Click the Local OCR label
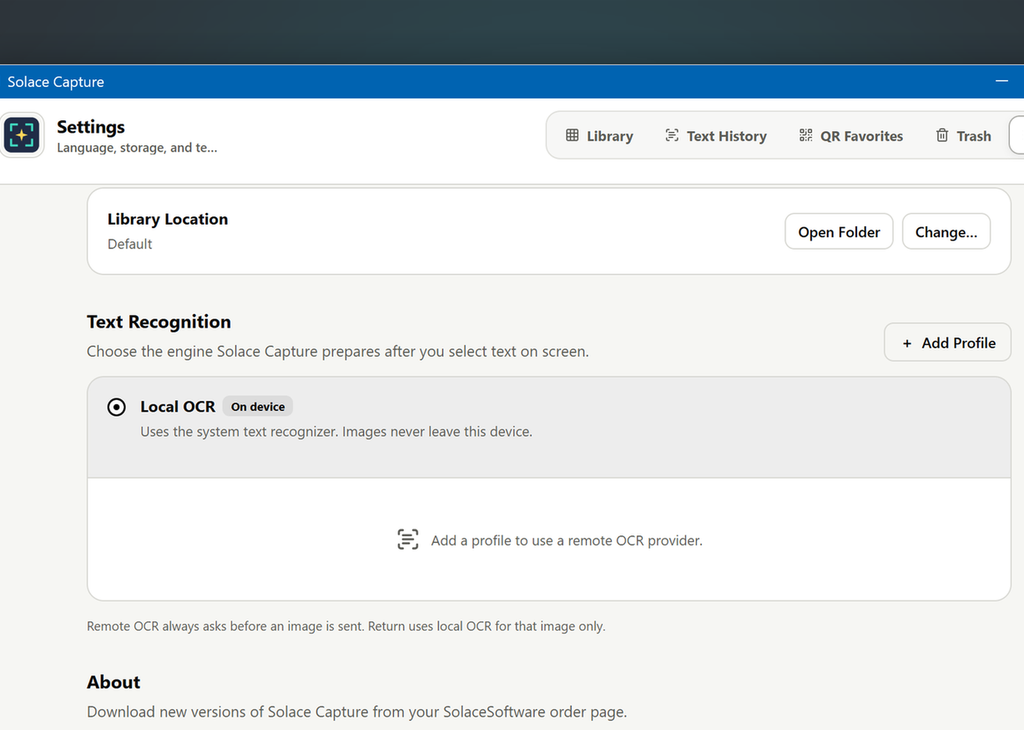 tap(178, 407)
